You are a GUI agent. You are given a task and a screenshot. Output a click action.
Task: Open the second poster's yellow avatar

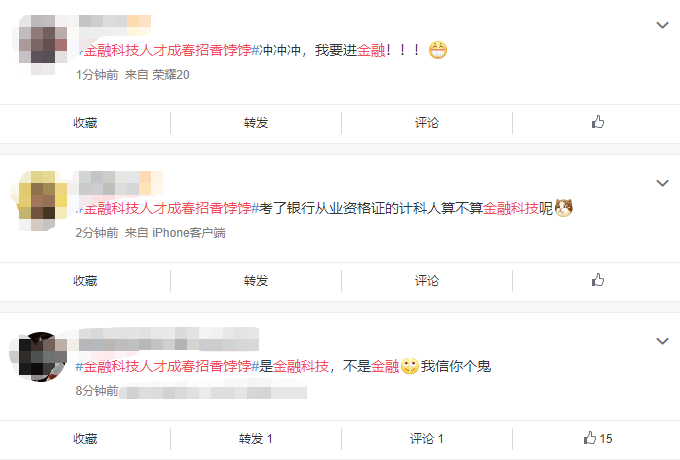coord(40,200)
